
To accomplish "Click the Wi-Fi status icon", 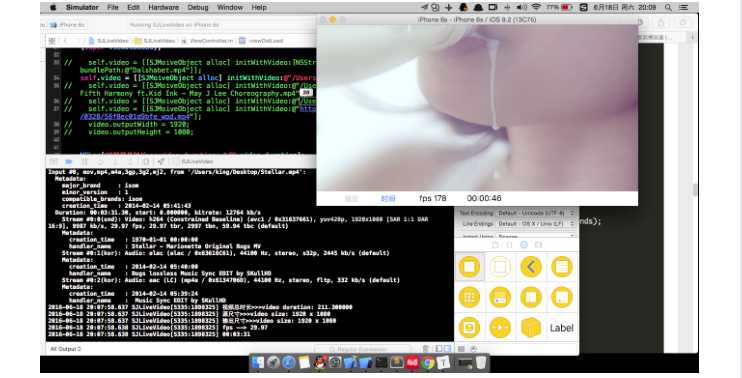I will (536, 8).
